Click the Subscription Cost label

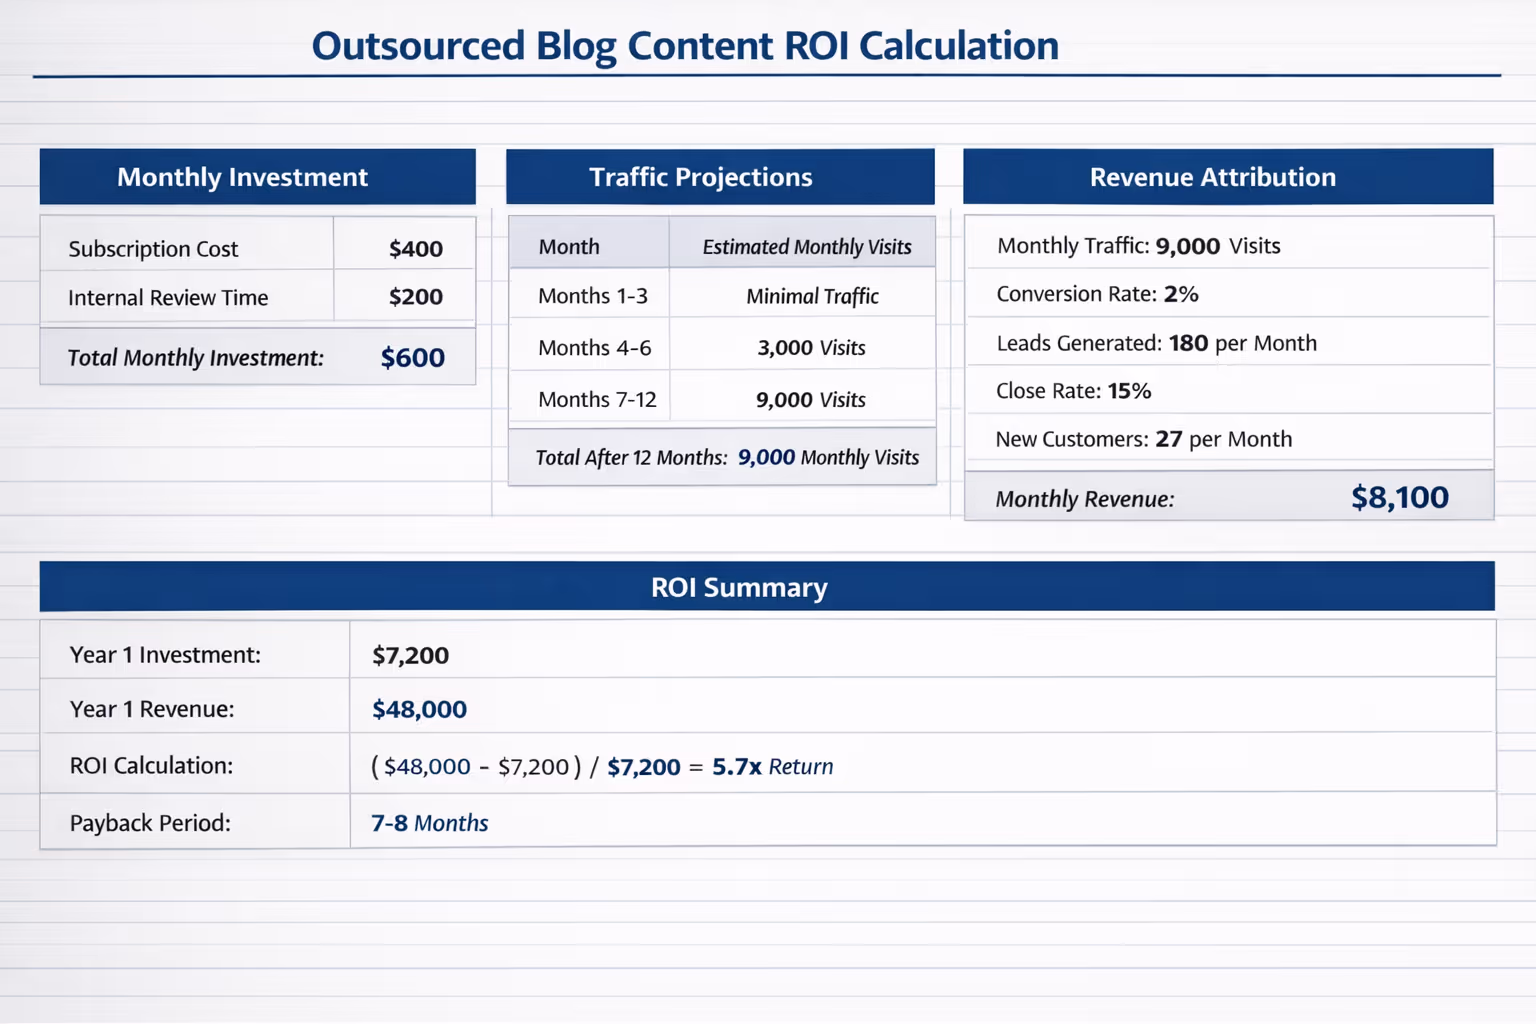[x=153, y=249]
